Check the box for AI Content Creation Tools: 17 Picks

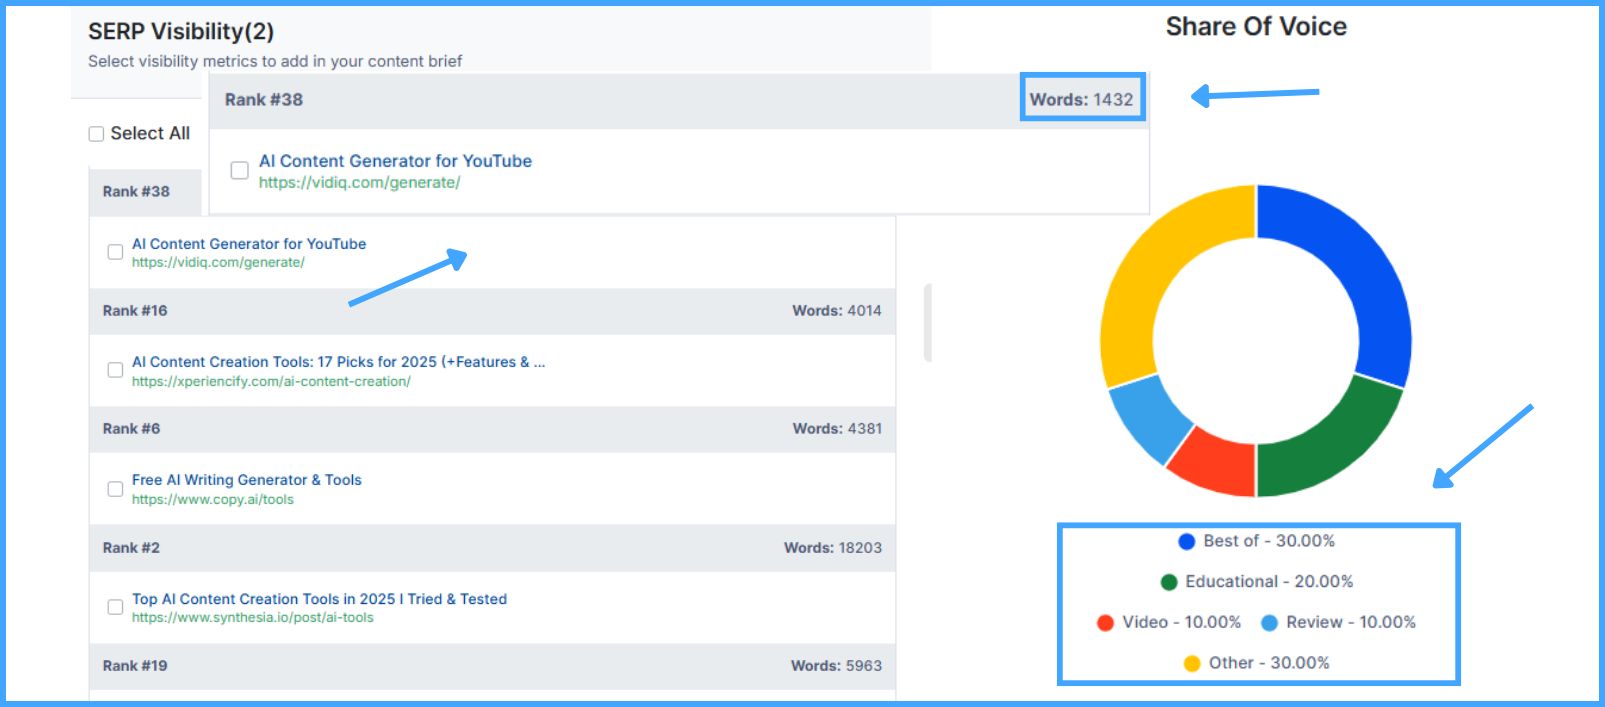click(115, 370)
